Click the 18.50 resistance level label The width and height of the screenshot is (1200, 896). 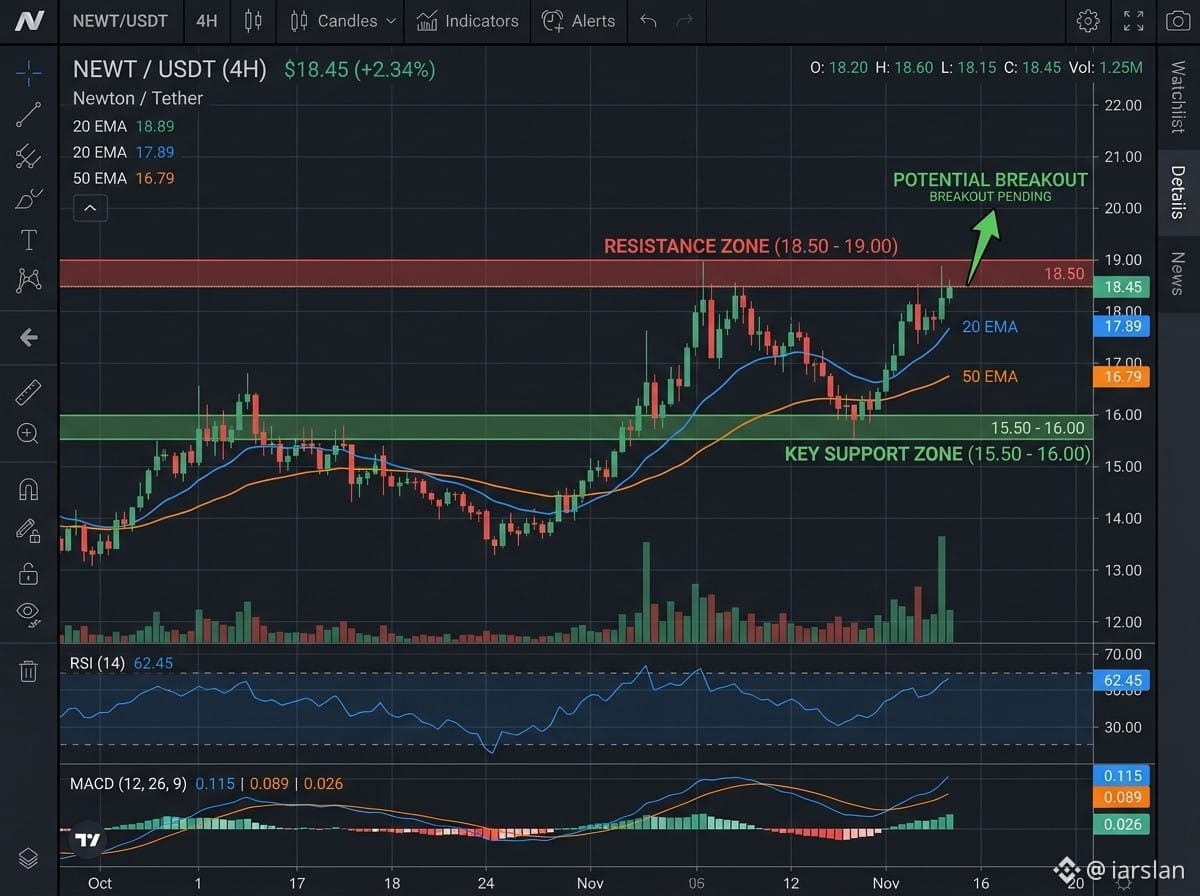[x=1065, y=273]
